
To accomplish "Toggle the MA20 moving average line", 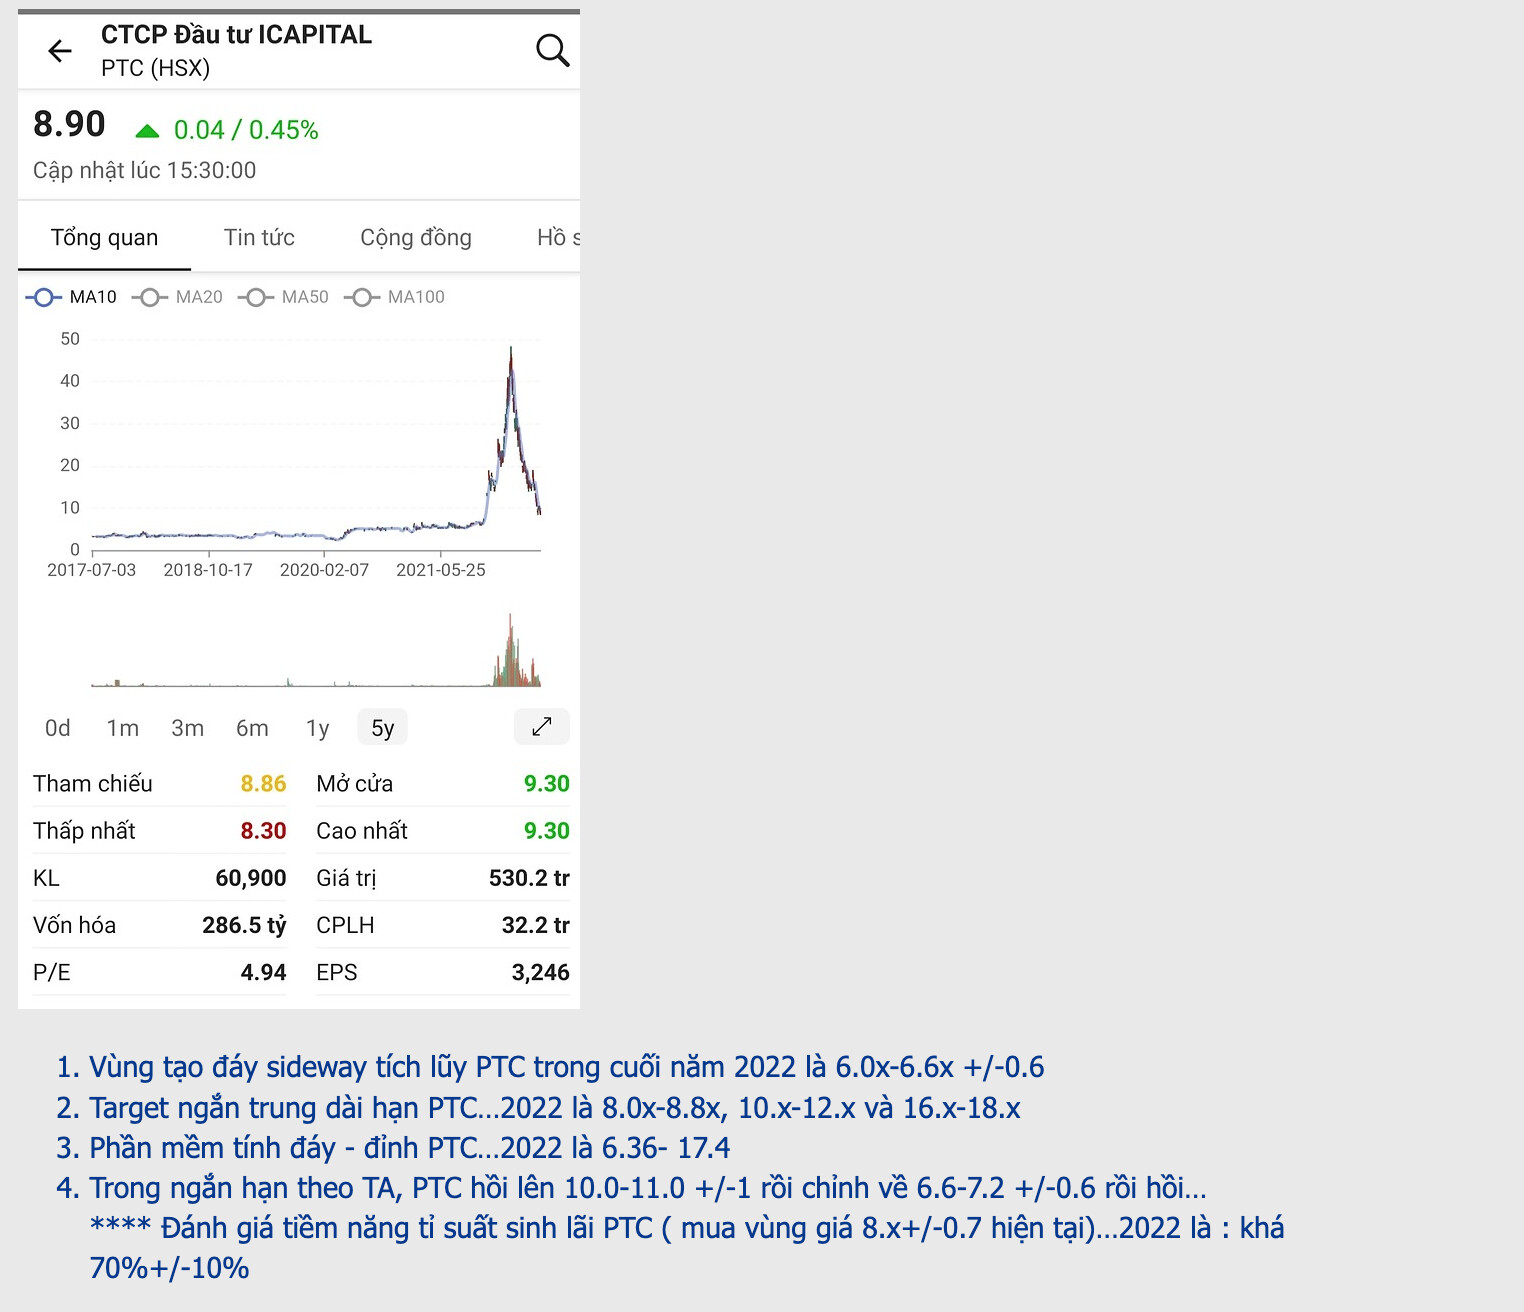I will 177,297.
